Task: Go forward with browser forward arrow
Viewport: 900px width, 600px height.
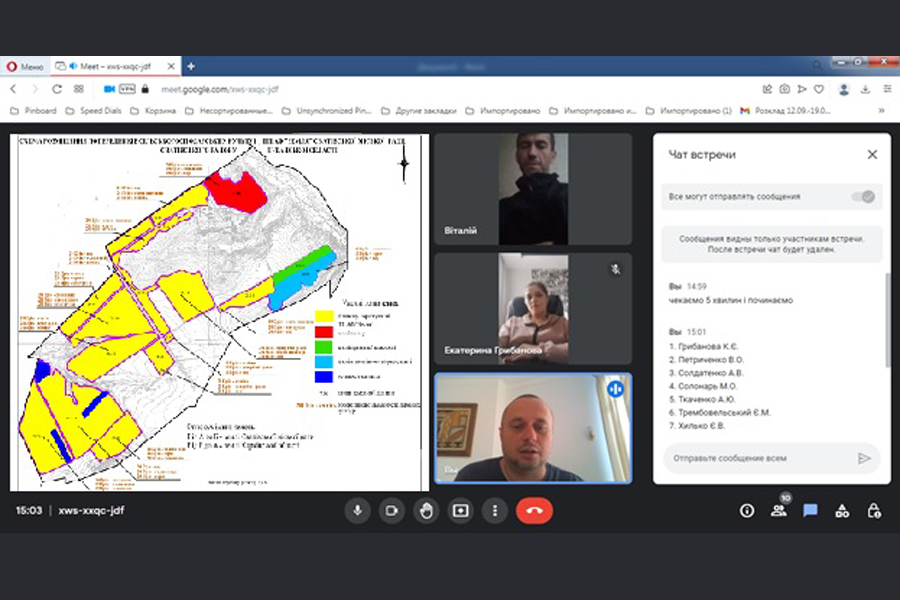Action: (x=34, y=89)
